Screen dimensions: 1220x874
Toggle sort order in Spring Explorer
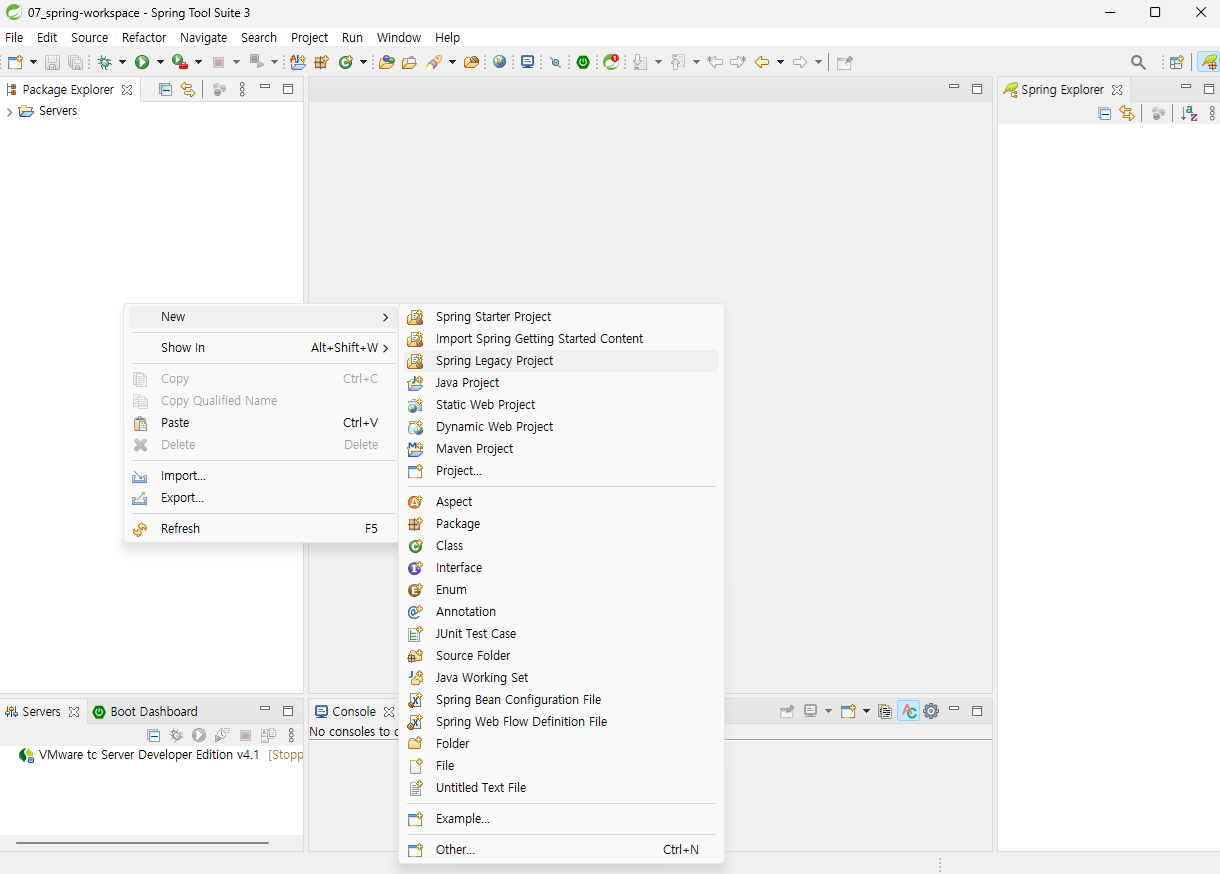pyautogui.click(x=1189, y=113)
